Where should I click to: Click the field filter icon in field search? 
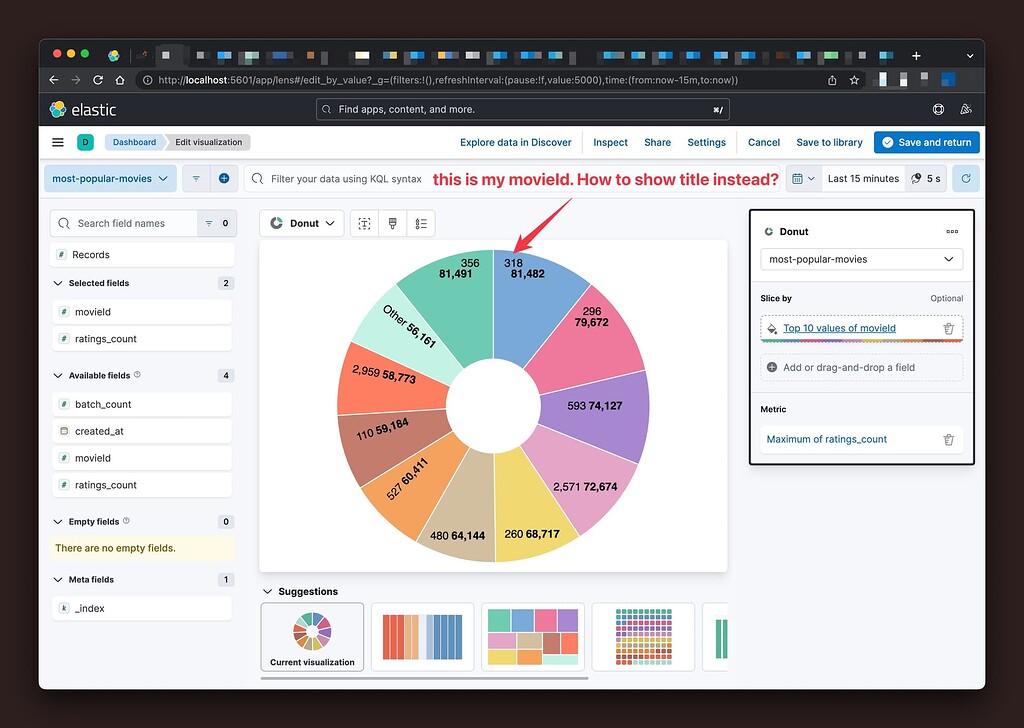207,223
